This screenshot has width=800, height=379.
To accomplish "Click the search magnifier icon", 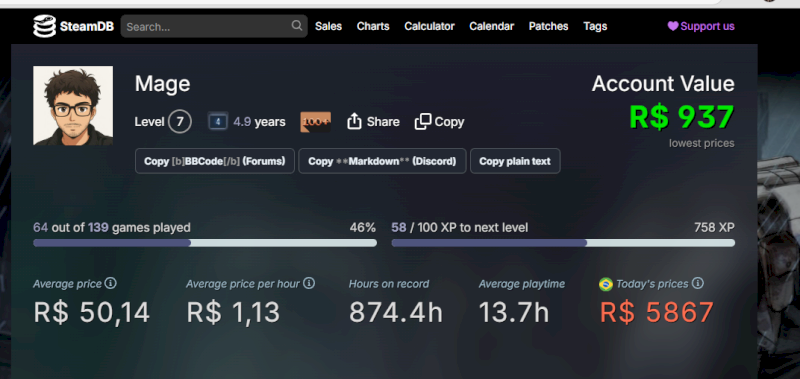I will (296, 26).
